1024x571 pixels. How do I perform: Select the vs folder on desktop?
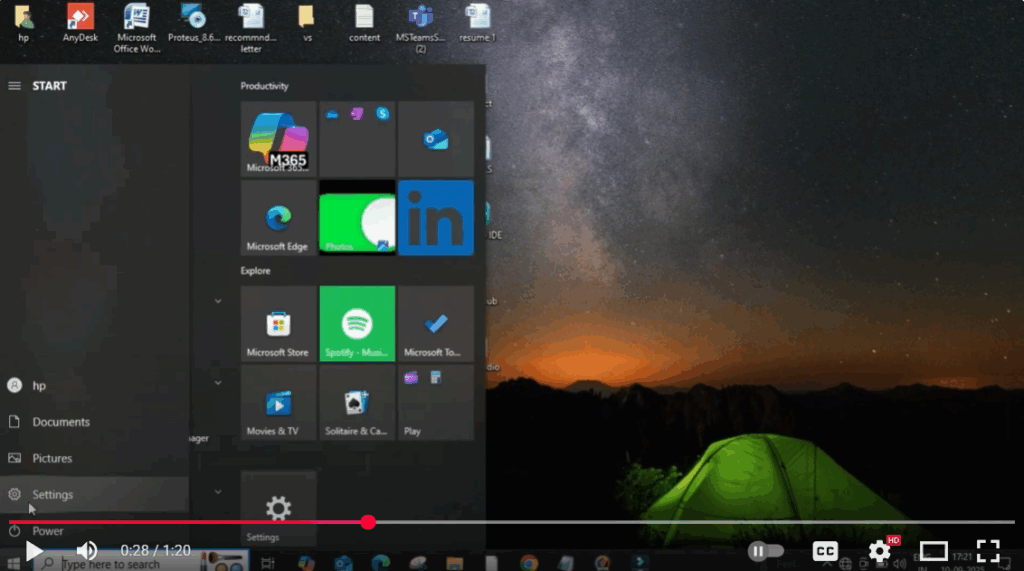(306, 24)
